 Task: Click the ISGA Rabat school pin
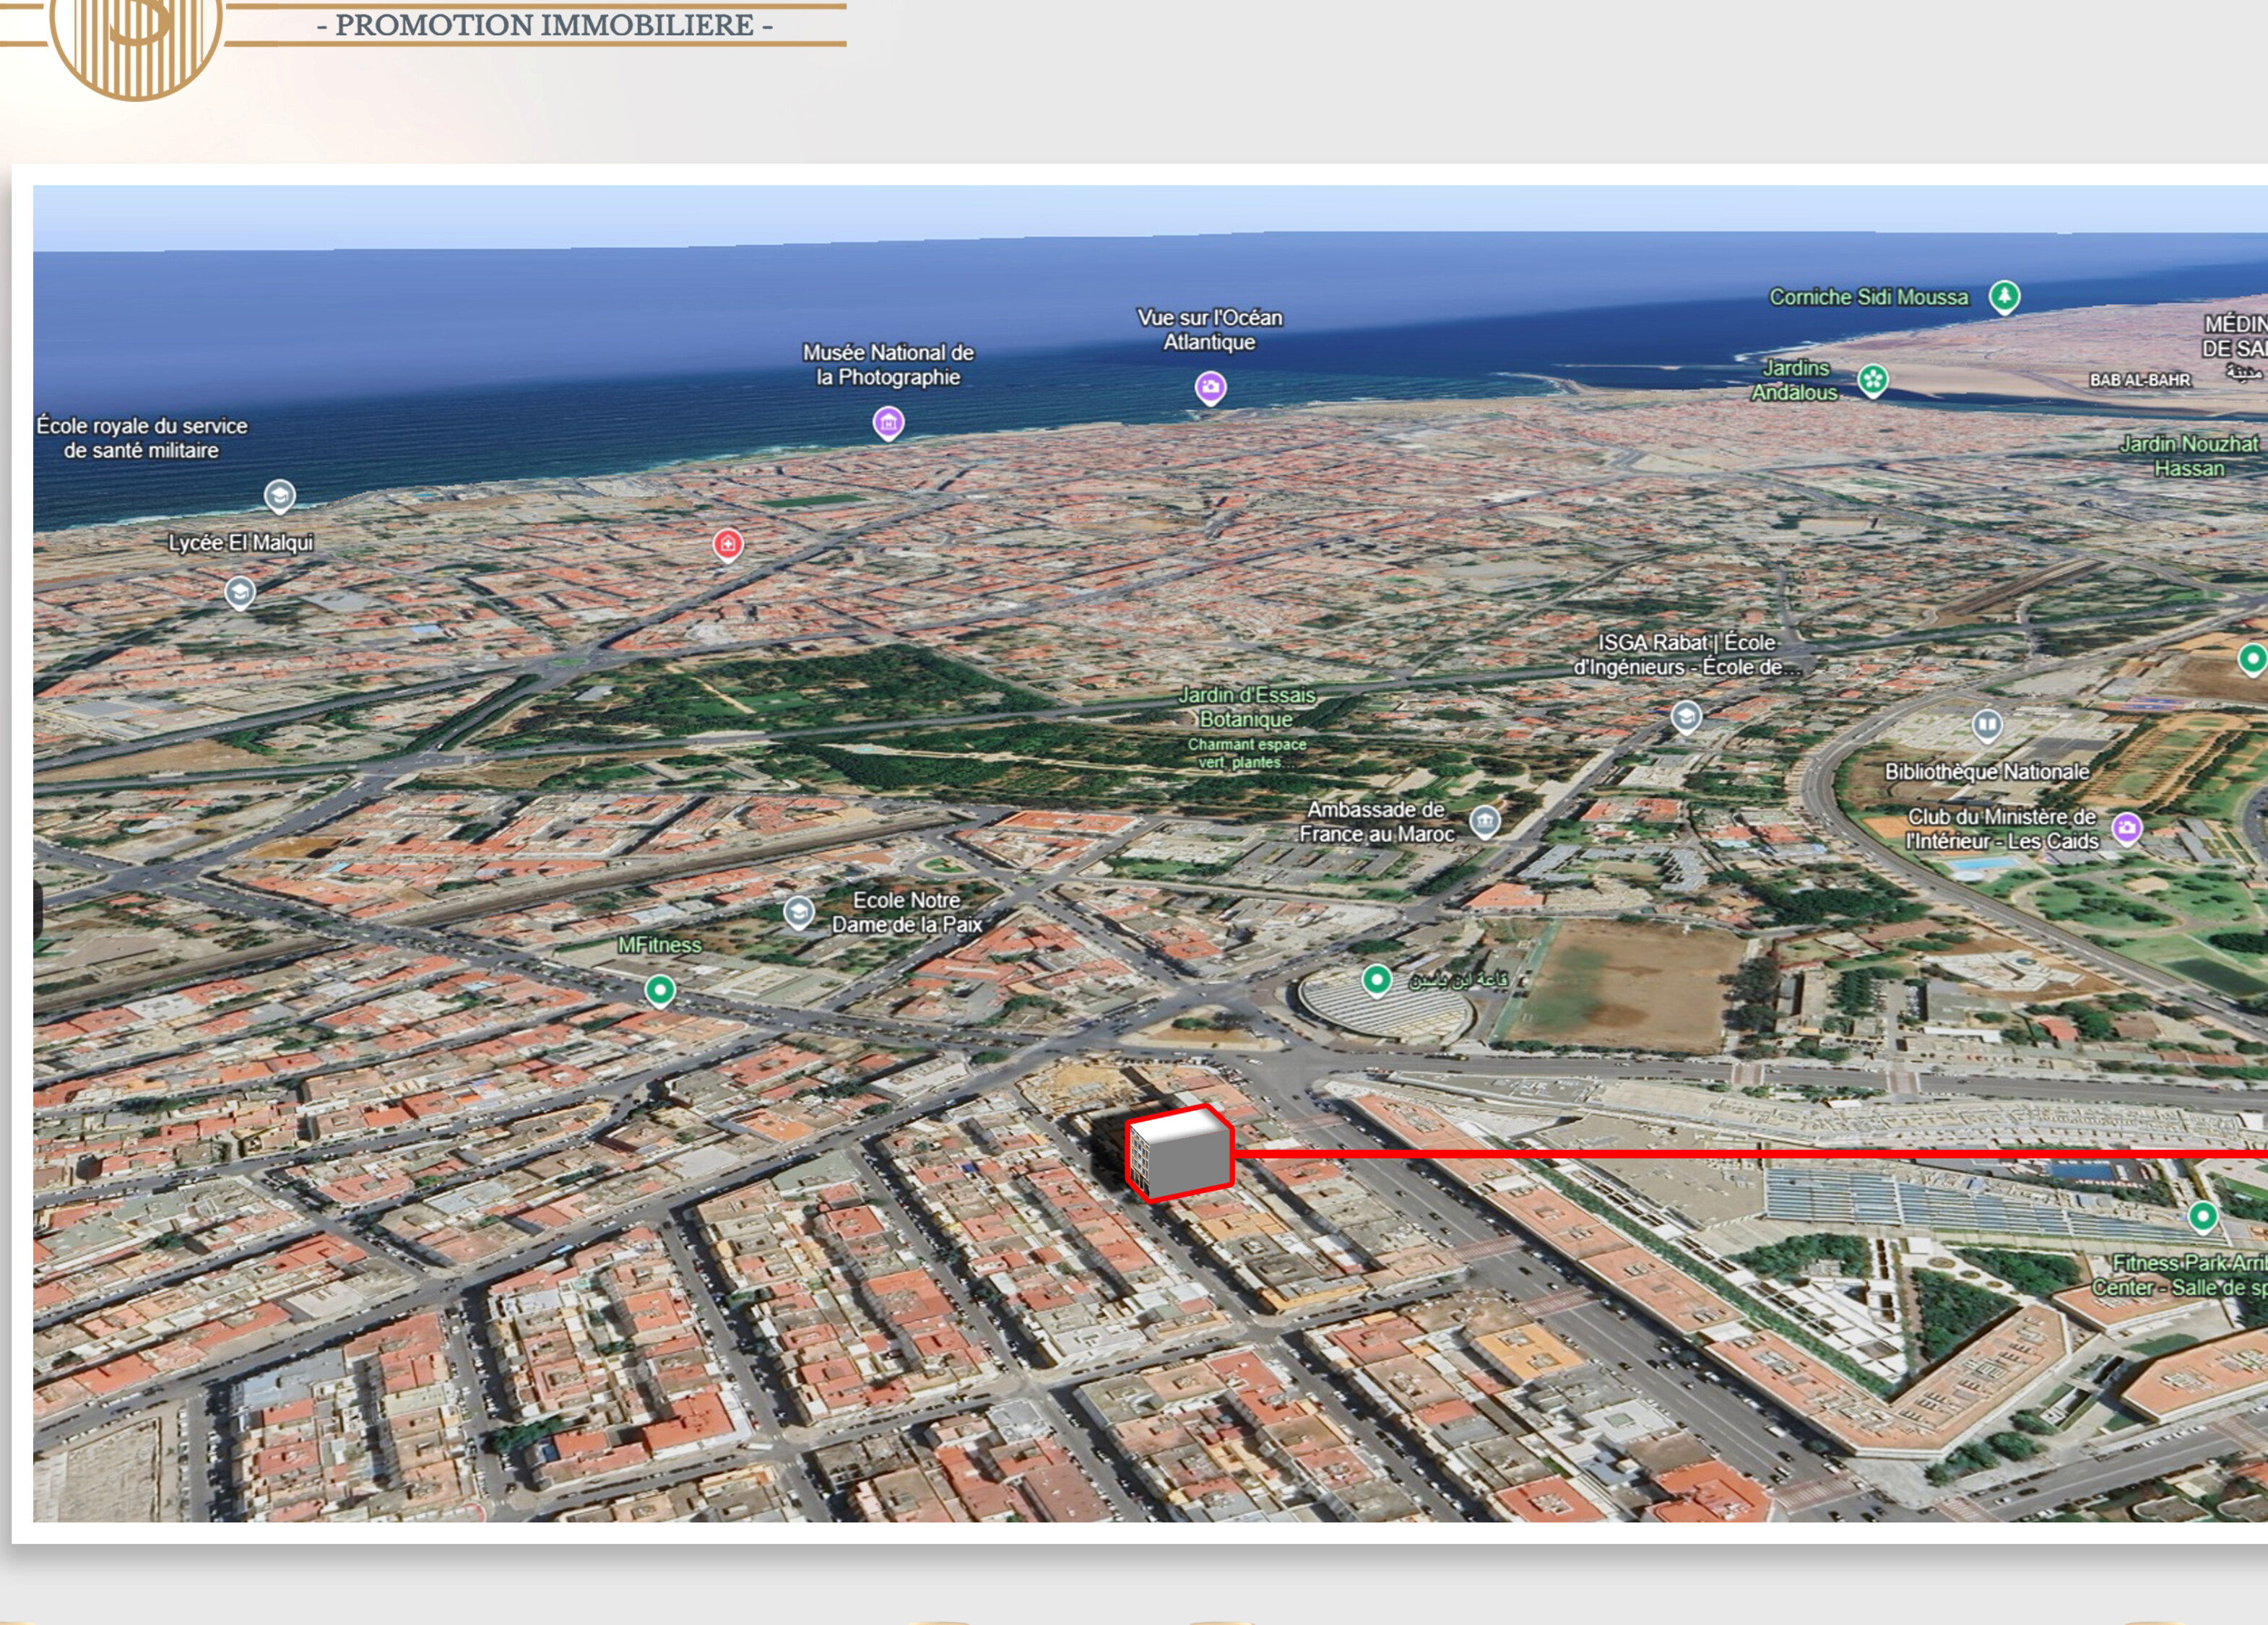point(1686,717)
